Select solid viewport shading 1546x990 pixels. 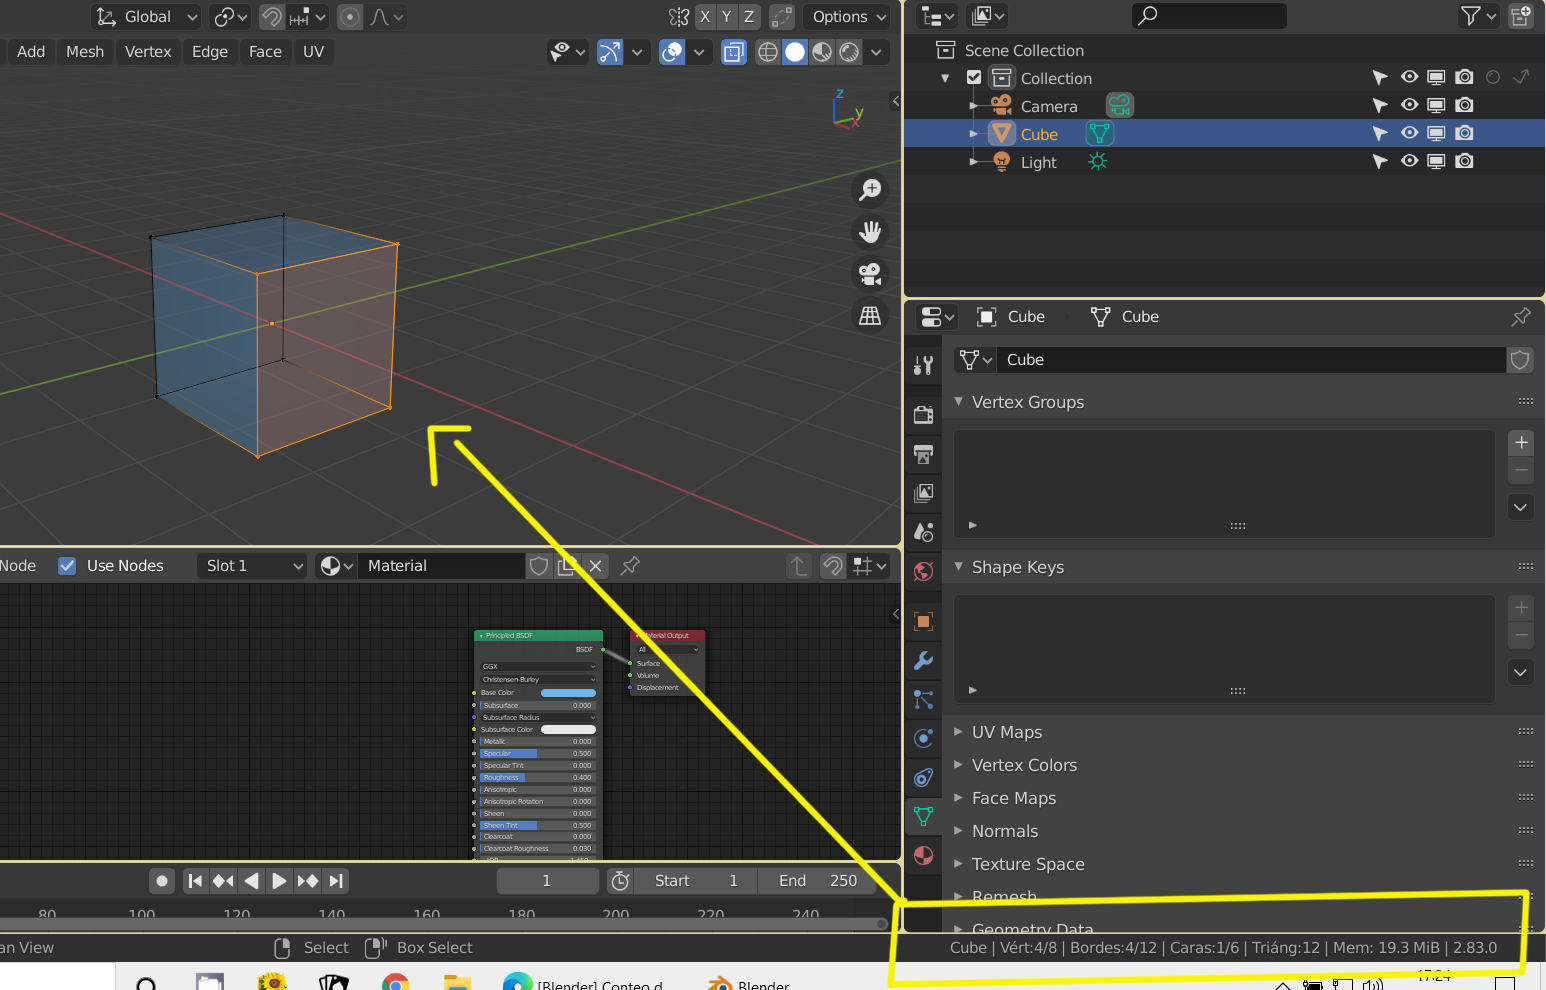pos(795,52)
